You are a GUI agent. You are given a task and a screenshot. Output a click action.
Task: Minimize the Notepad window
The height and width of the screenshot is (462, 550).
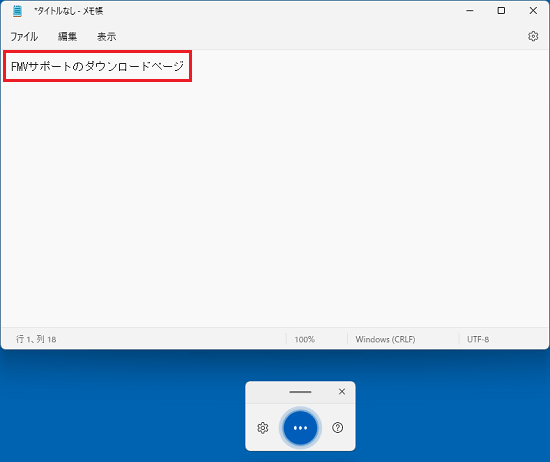(x=470, y=11)
